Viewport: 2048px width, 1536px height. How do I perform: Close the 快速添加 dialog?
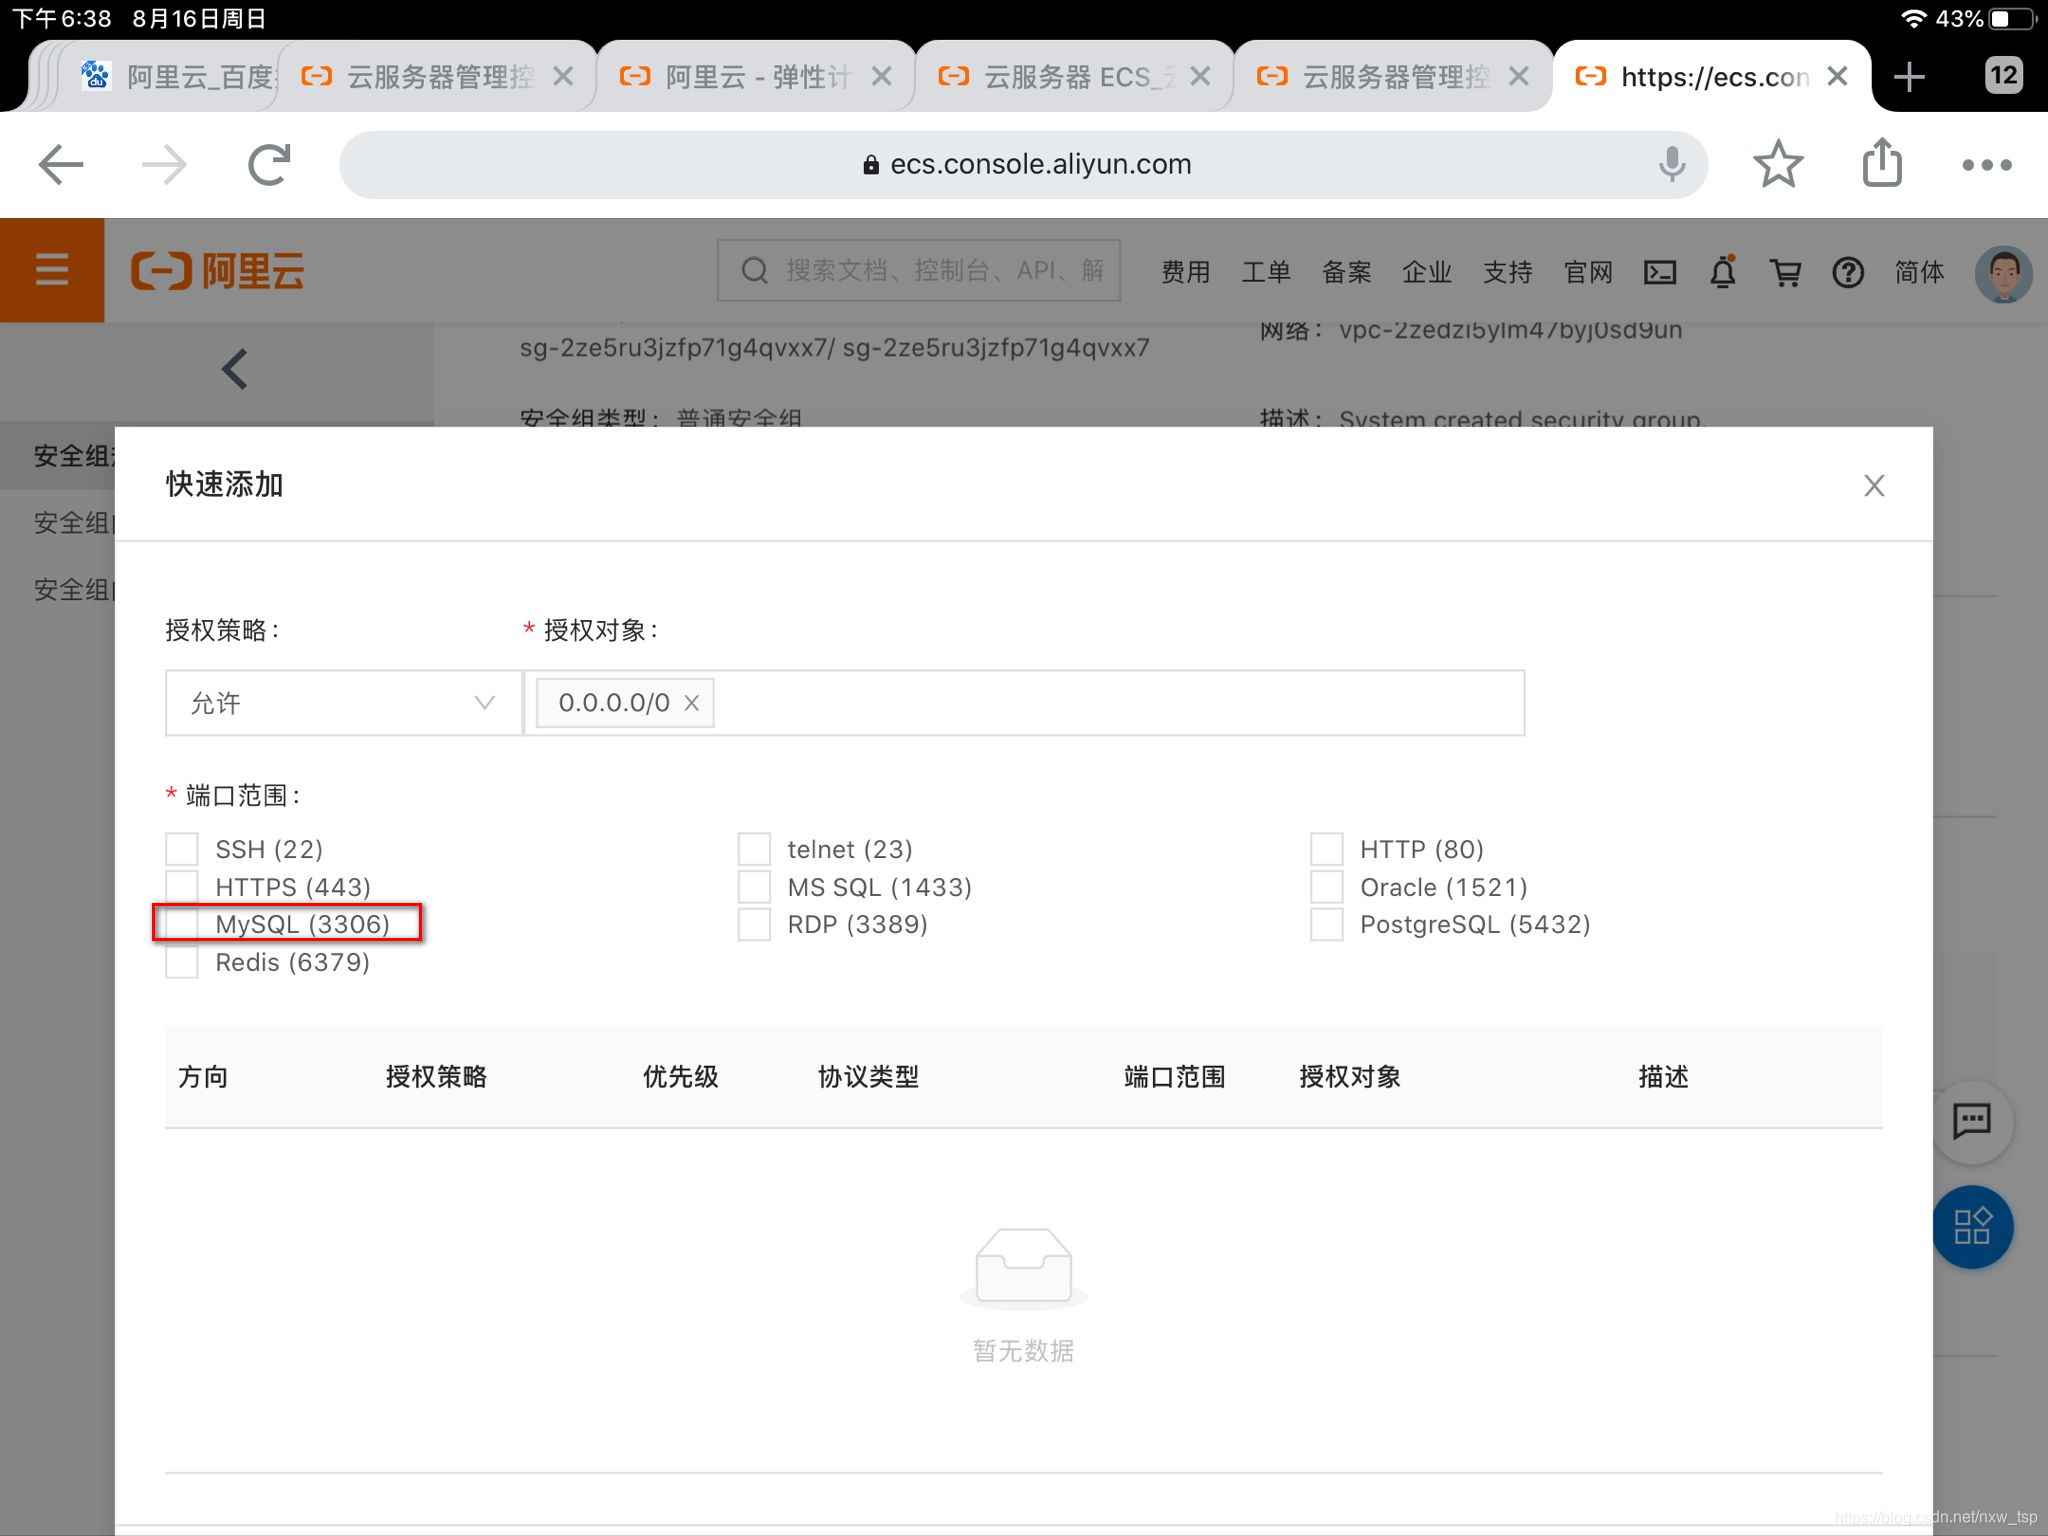pyautogui.click(x=1874, y=486)
